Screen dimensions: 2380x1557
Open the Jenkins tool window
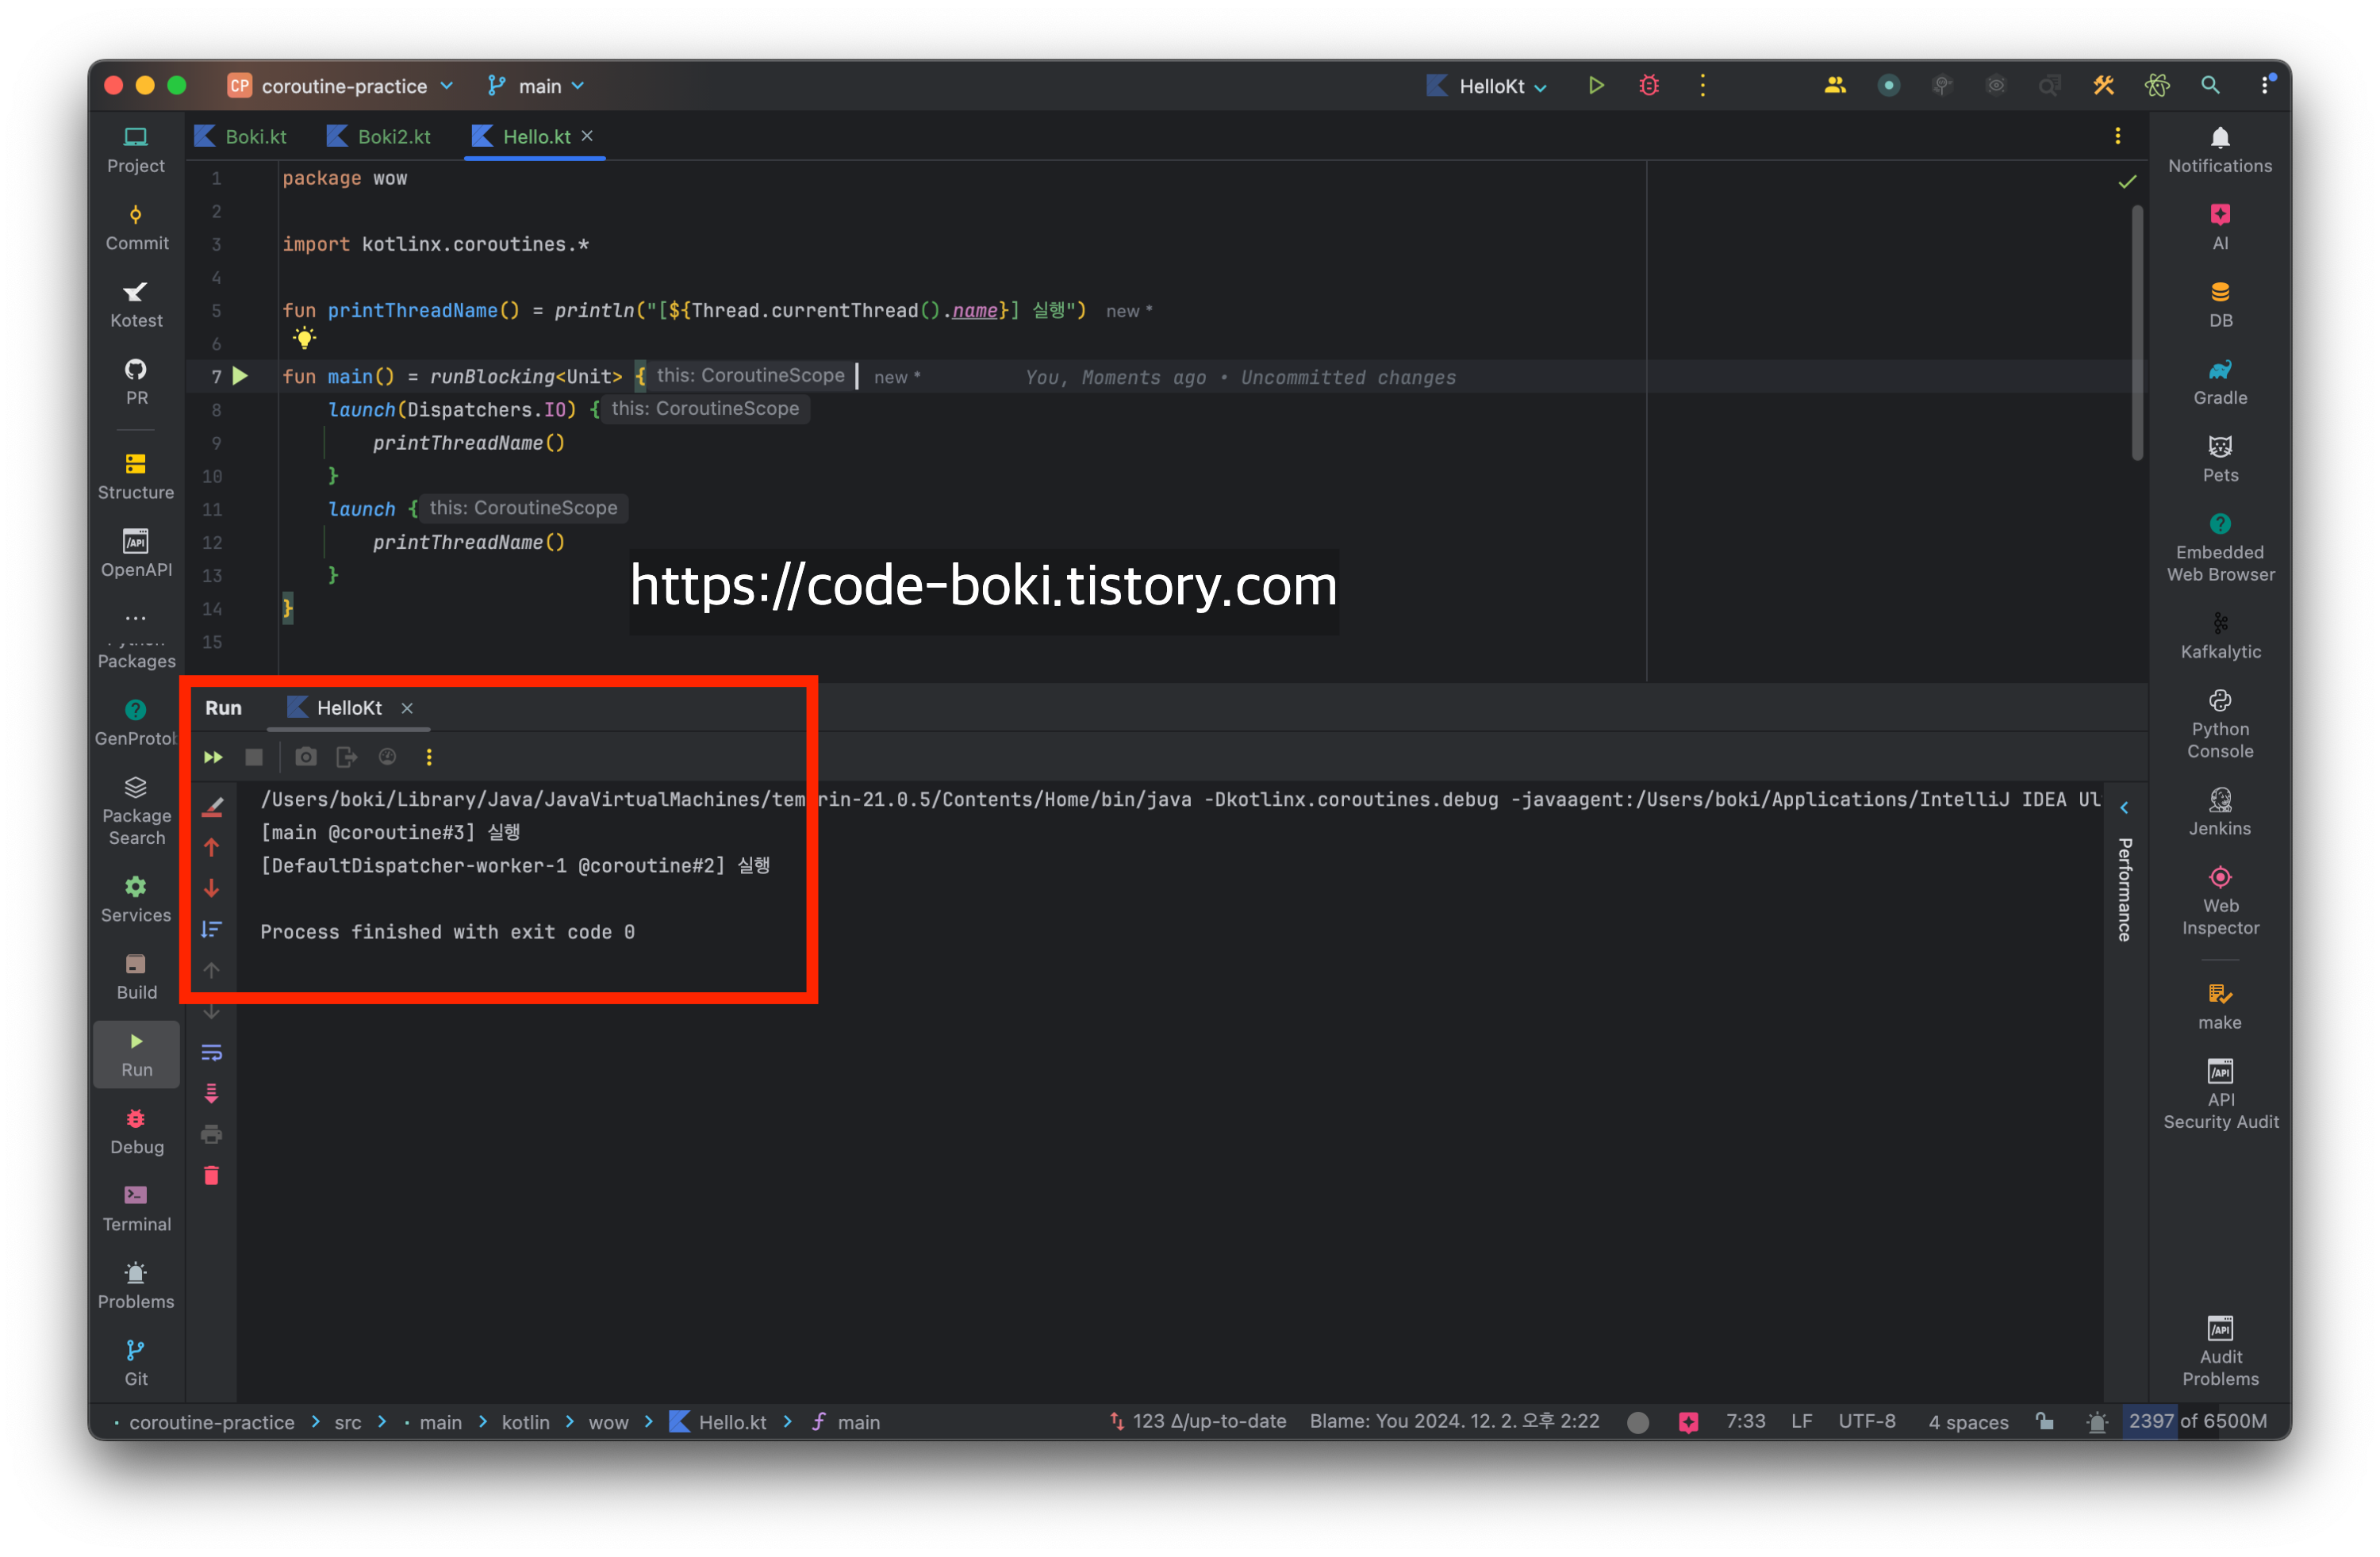tap(2219, 812)
